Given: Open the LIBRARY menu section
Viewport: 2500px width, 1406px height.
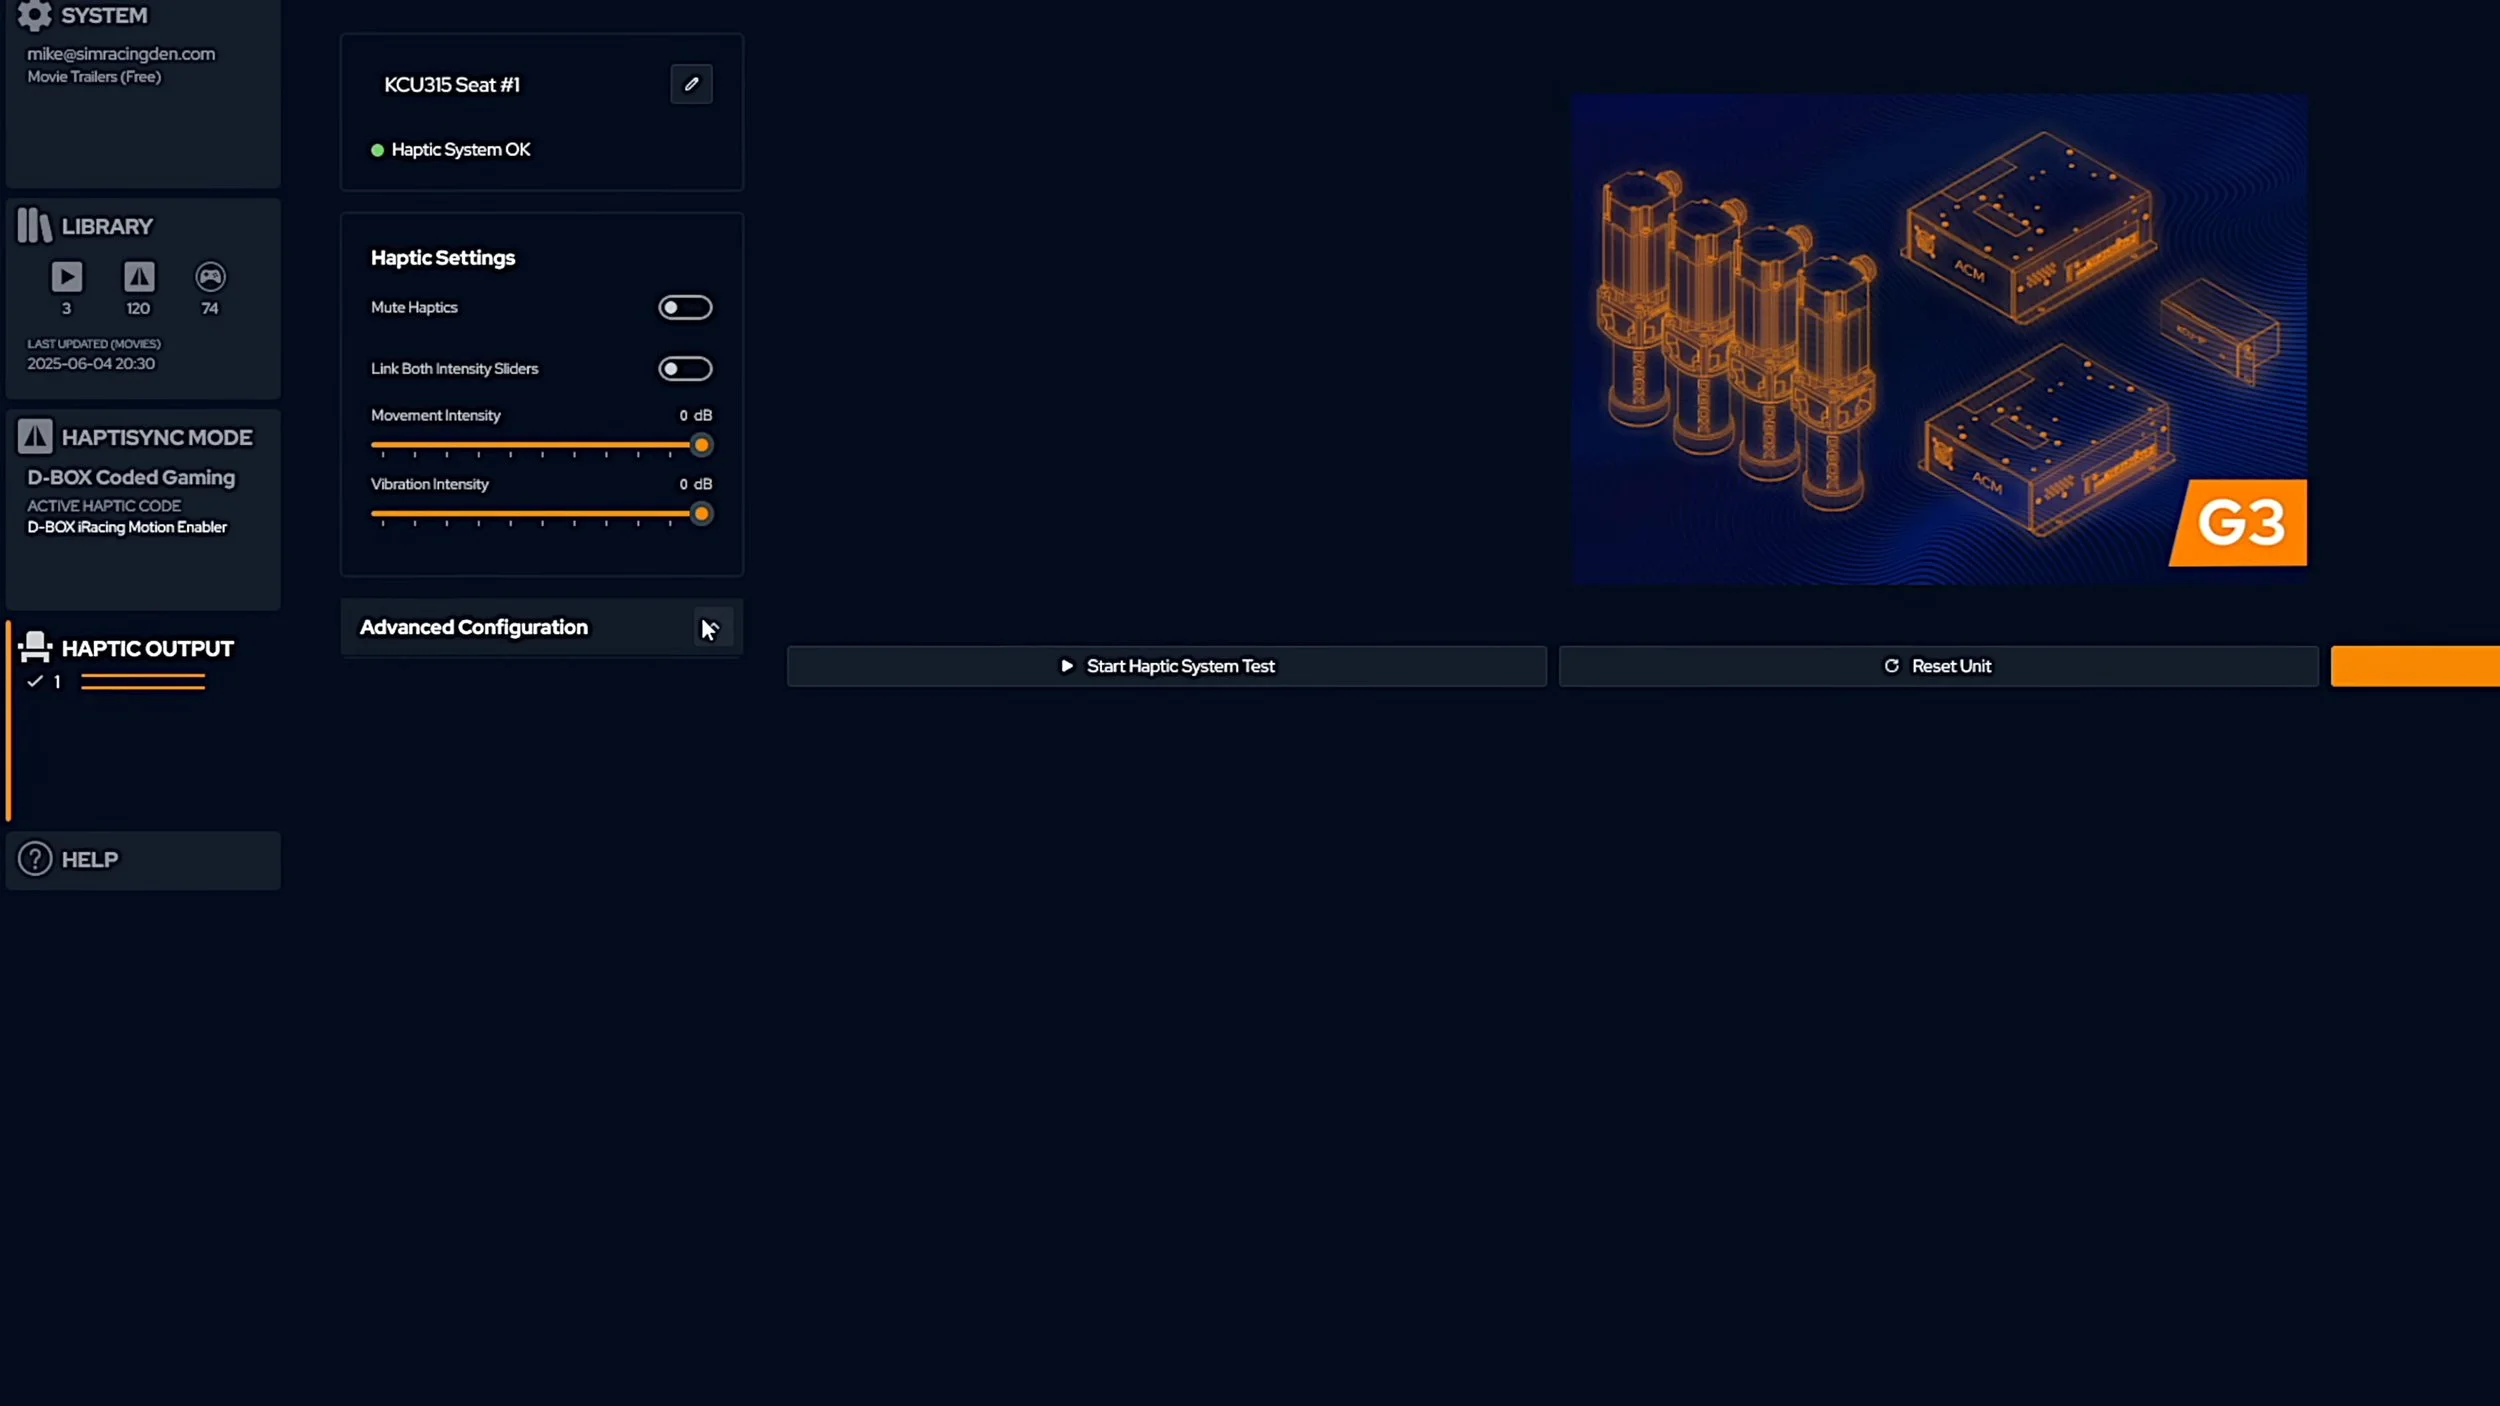Looking at the screenshot, I should [x=143, y=298].
